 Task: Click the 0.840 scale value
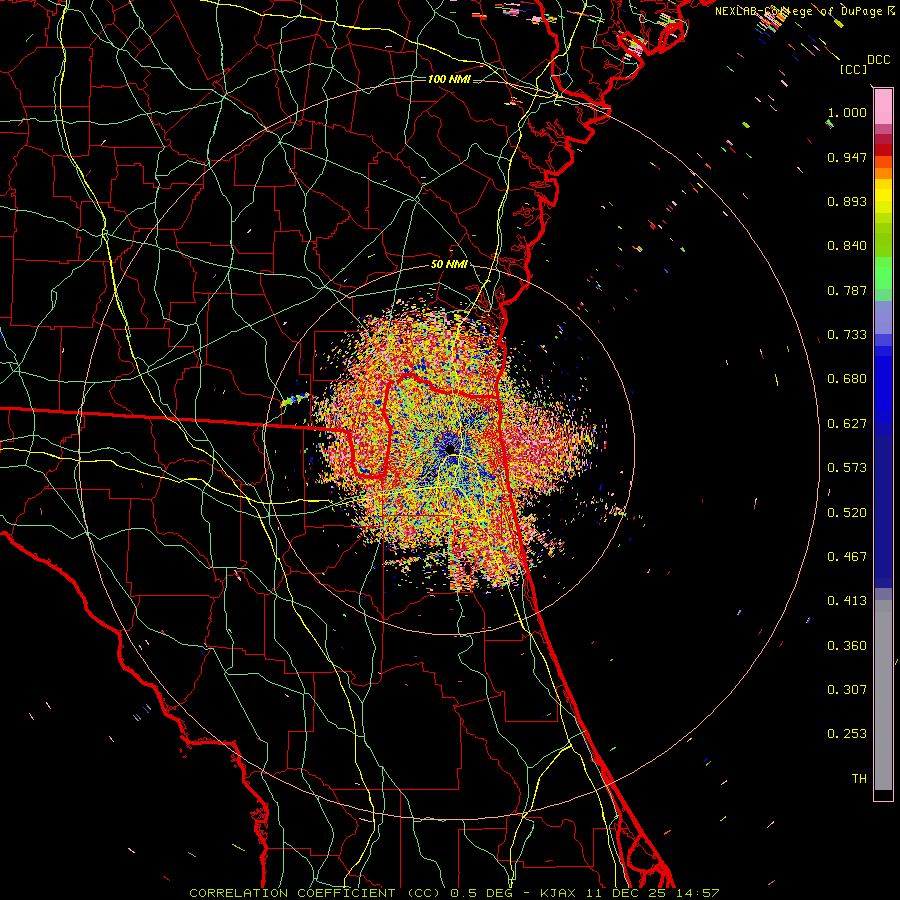click(x=847, y=246)
